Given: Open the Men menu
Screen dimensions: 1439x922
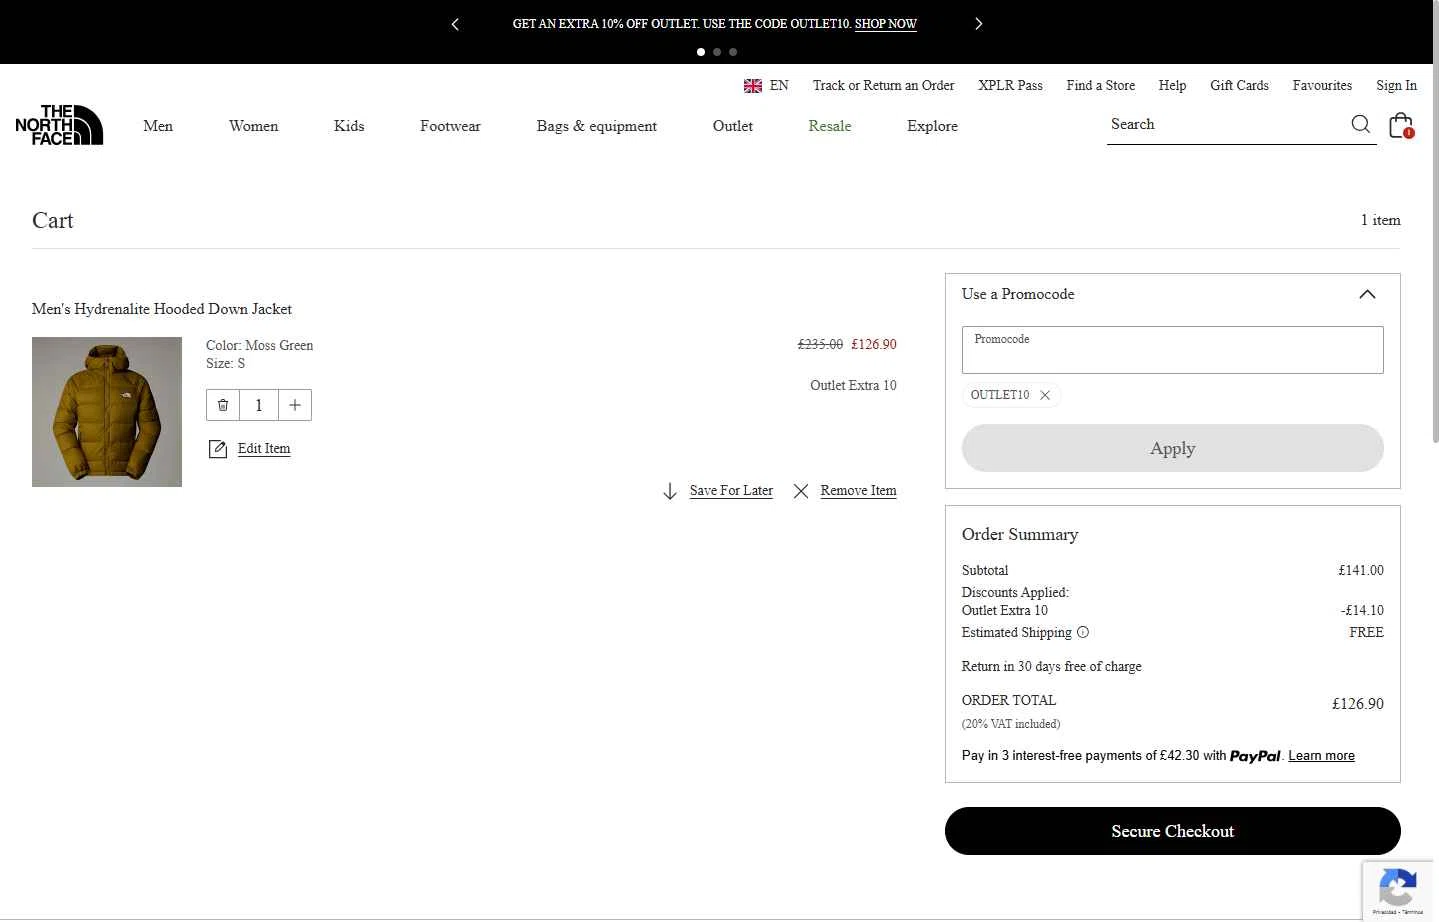Looking at the screenshot, I should [x=158, y=126].
